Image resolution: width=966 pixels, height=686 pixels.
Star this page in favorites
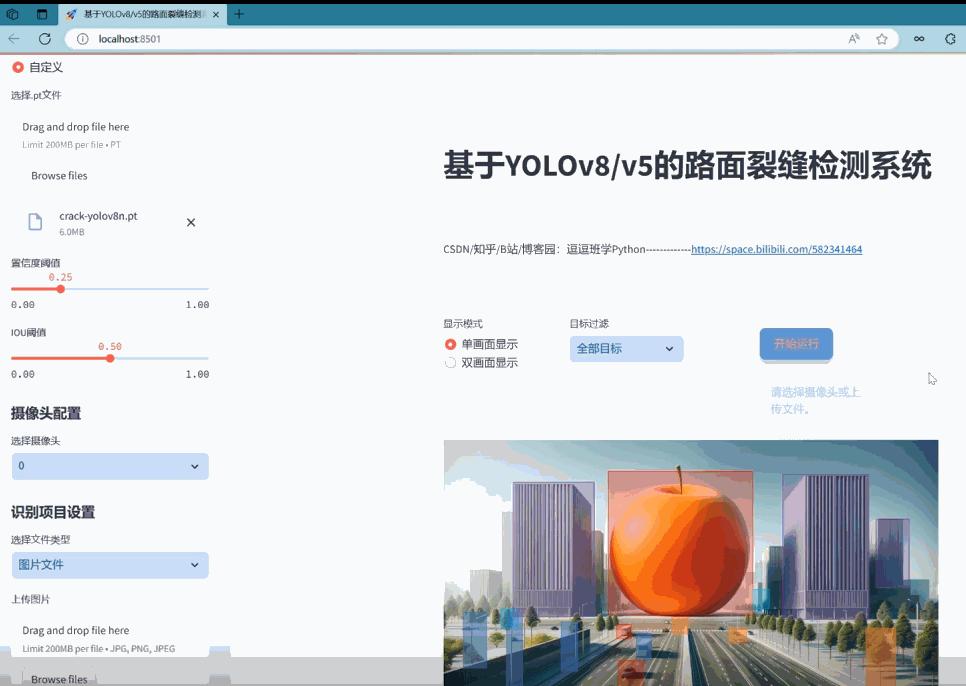882,39
